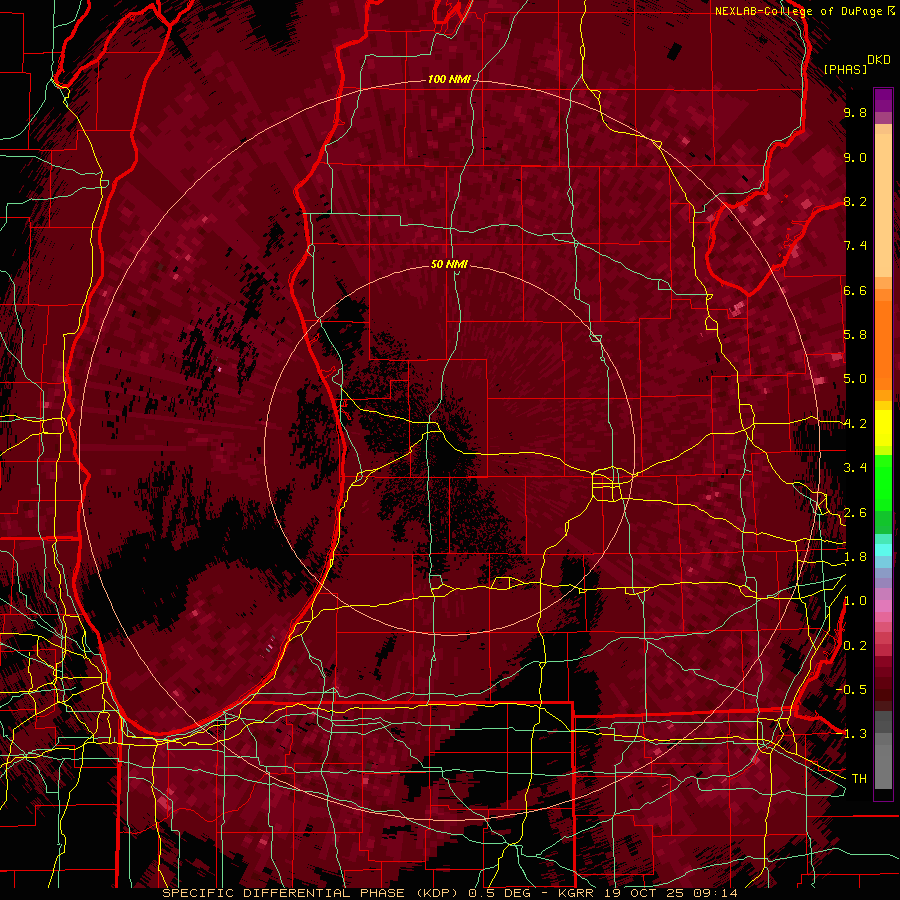Click the 8.2 legend value
This screenshot has width=900, height=900.
click(855, 201)
